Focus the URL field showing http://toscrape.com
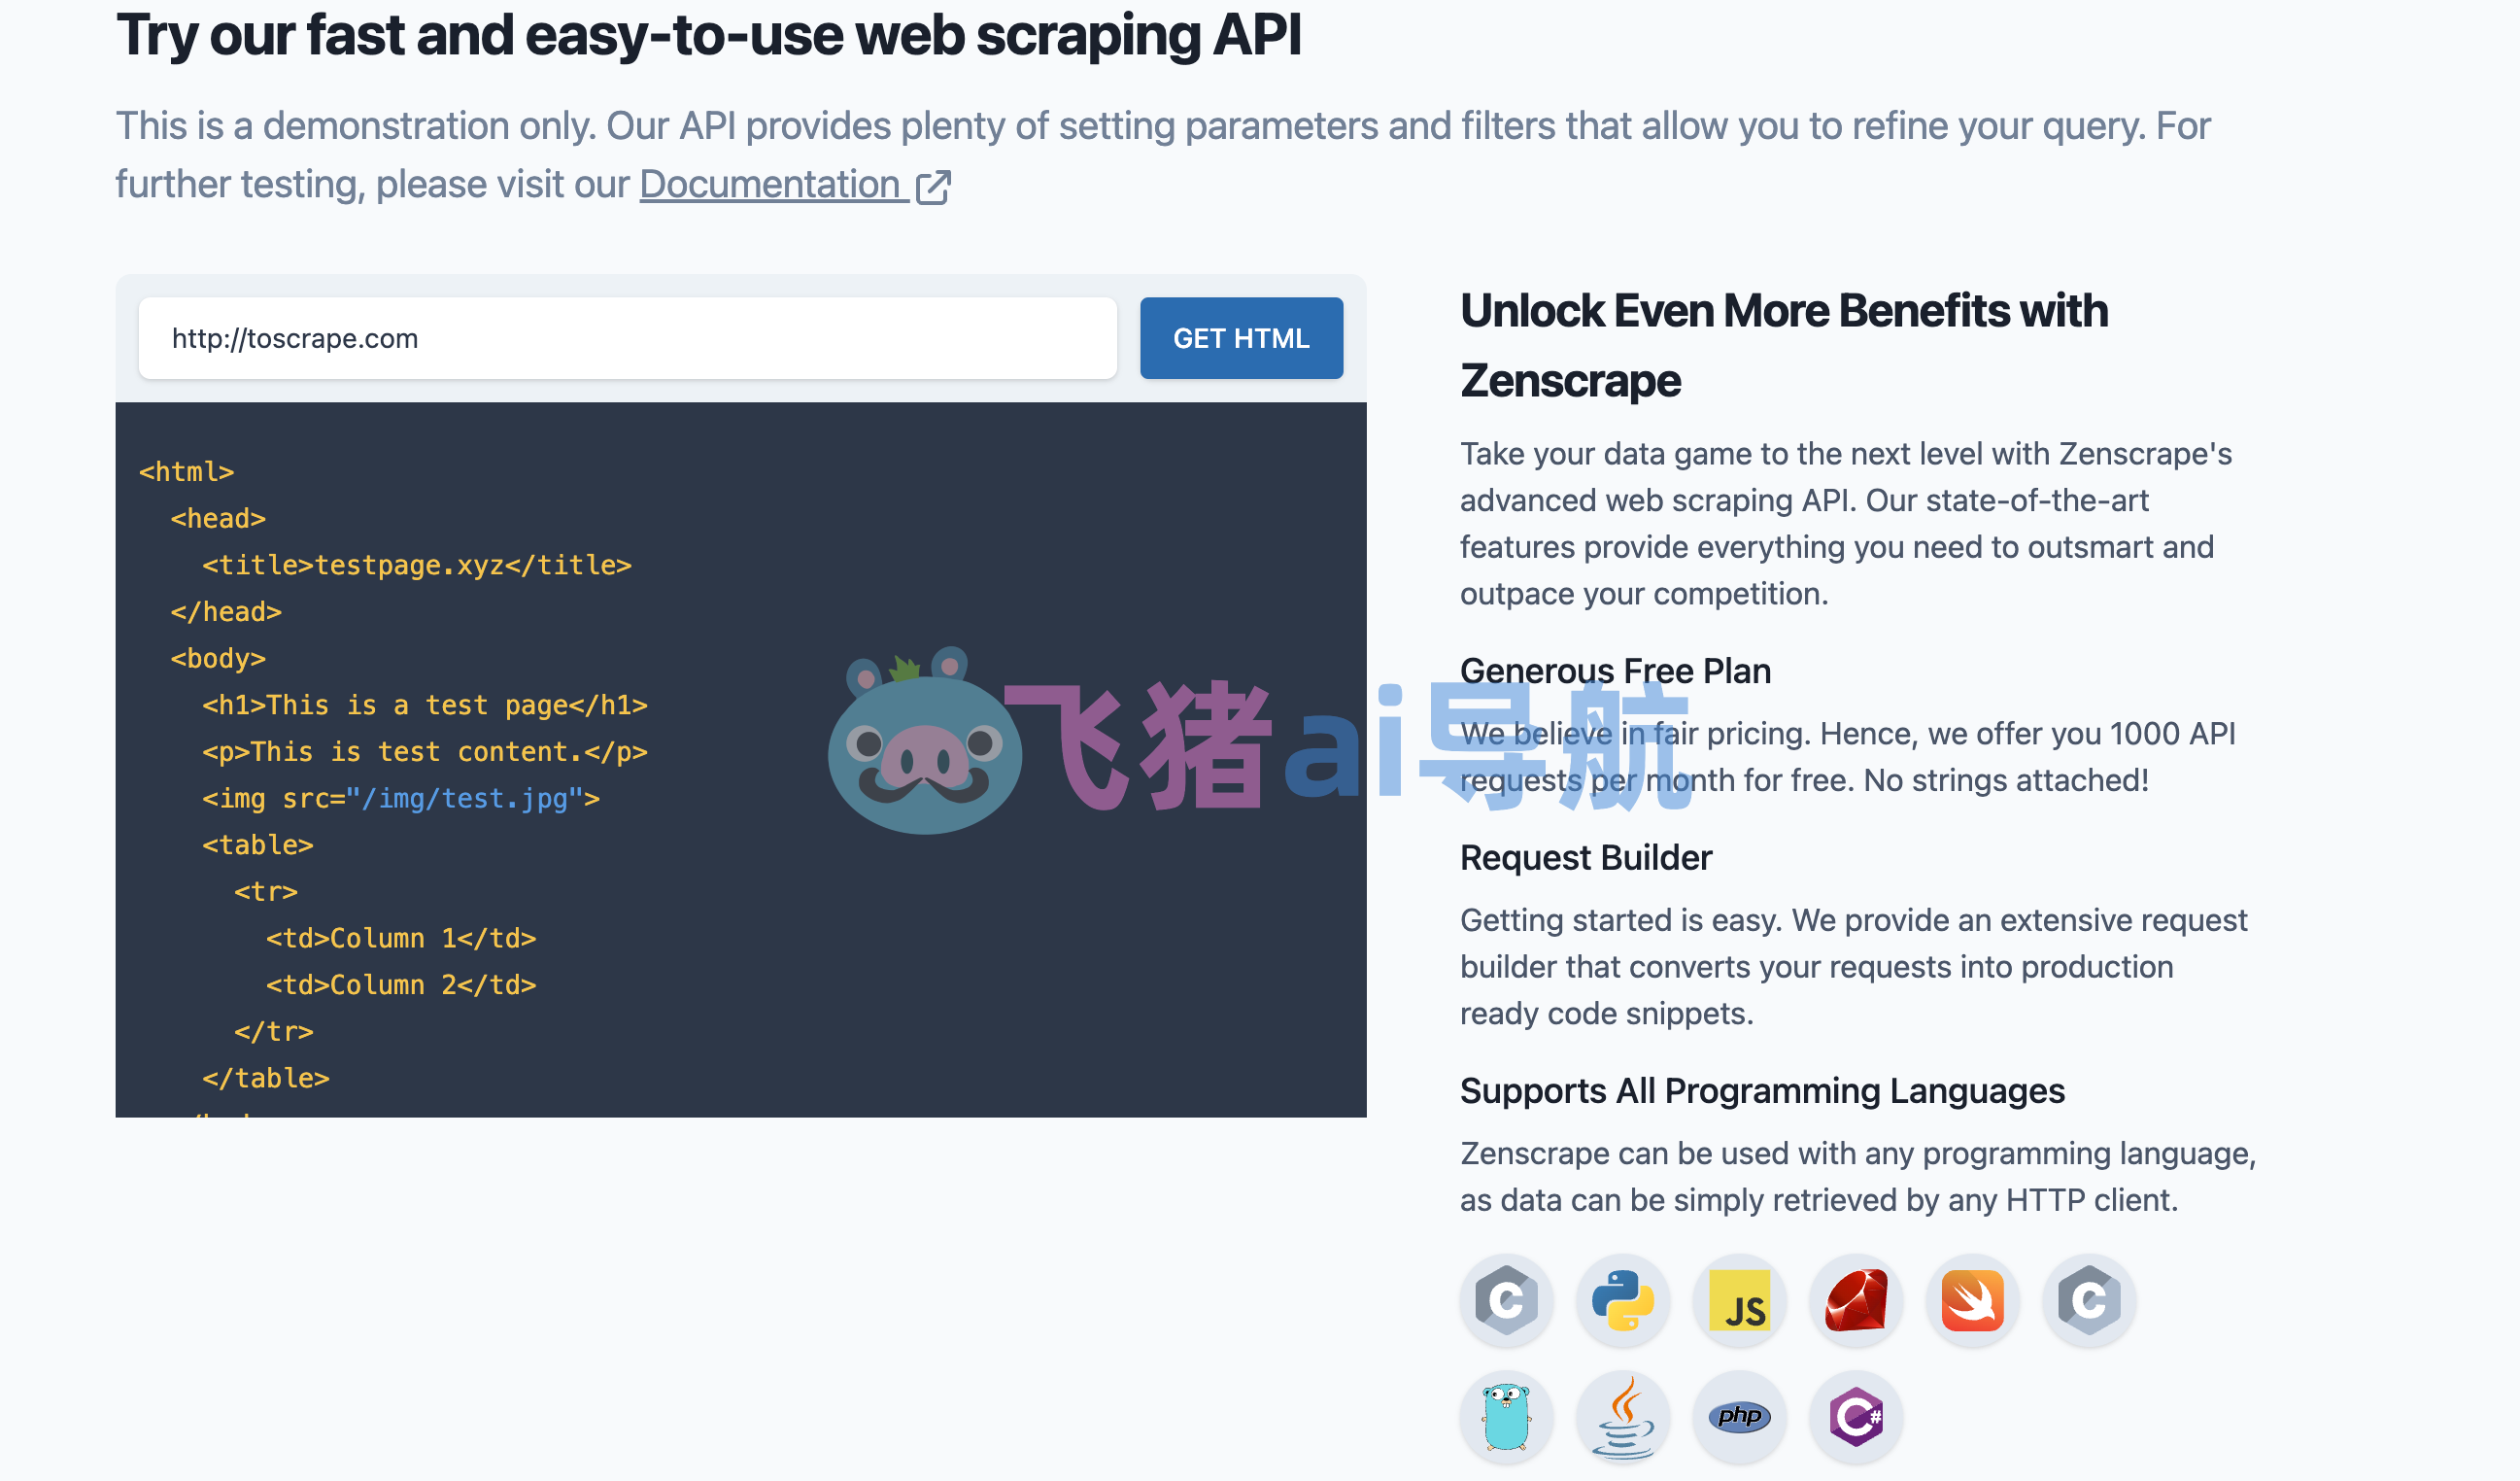 pos(627,338)
